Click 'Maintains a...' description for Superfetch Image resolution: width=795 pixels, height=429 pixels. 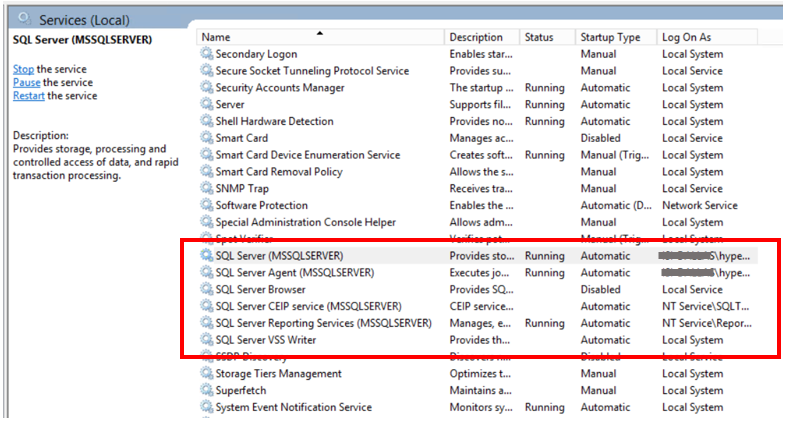(480, 390)
